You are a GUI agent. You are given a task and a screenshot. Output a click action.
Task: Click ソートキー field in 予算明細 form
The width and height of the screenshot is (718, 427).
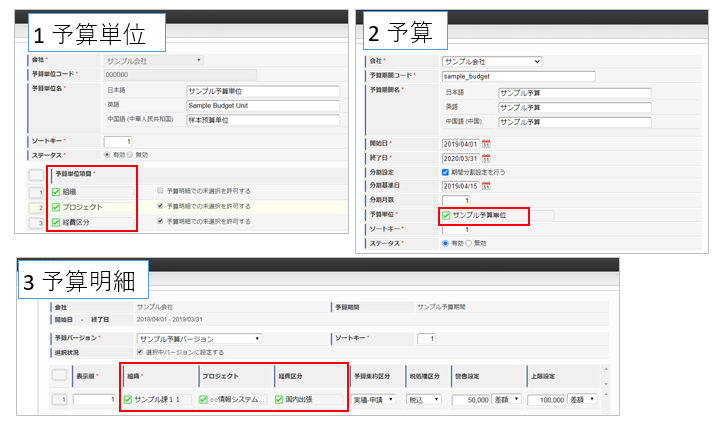(426, 339)
